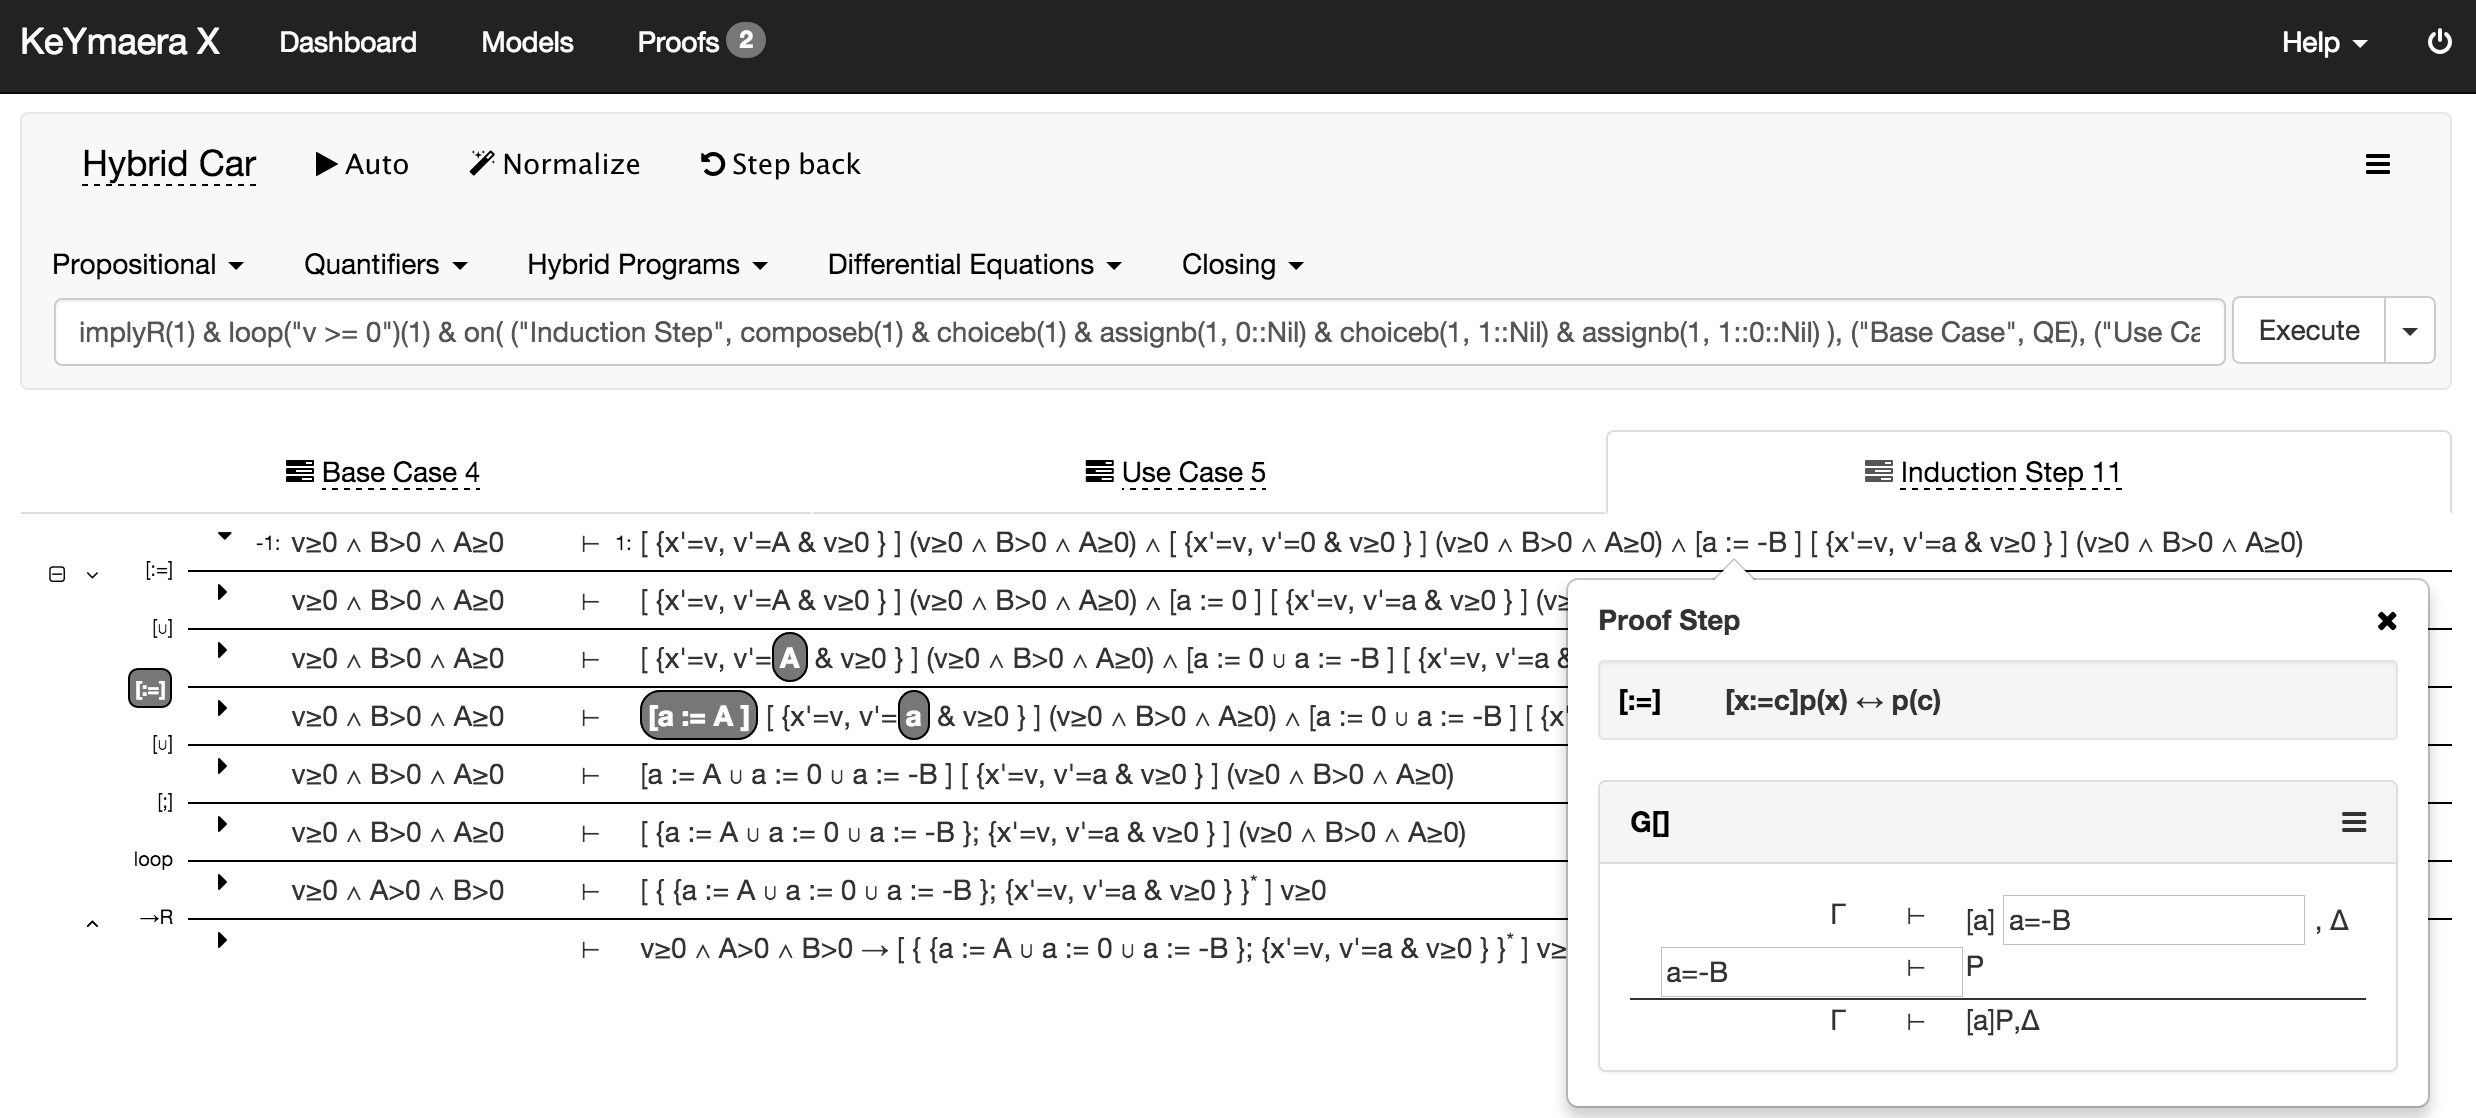The width and height of the screenshot is (2476, 1118).
Task: Collapse the top sequent with its down triangle
Action: (225, 537)
